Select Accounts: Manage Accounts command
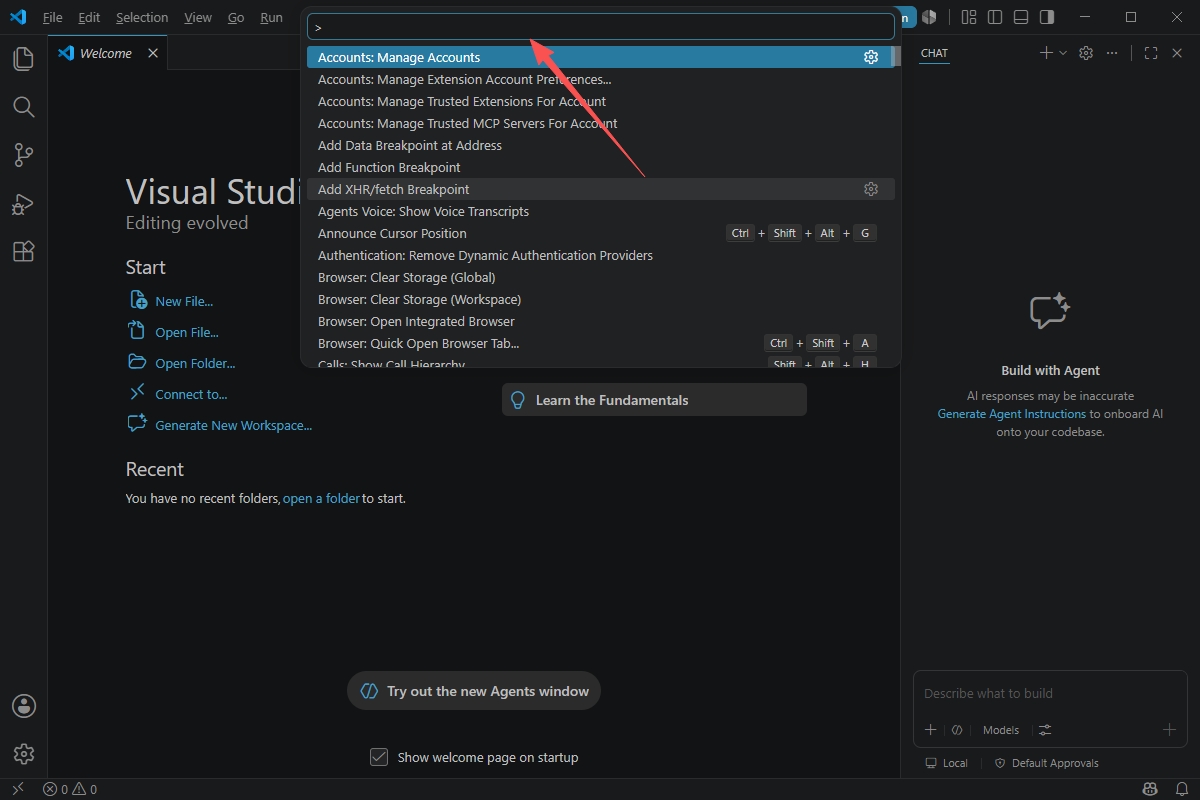 601,57
